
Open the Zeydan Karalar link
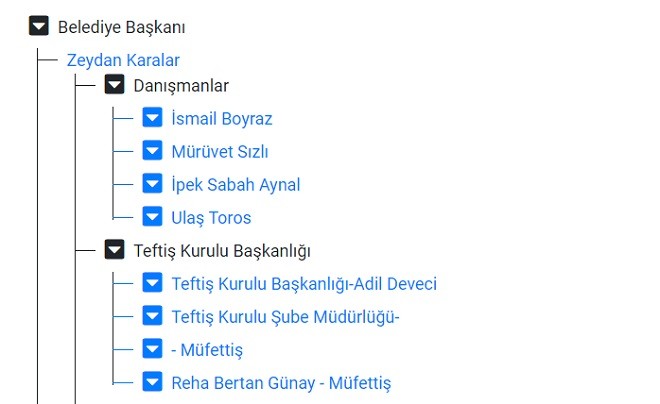point(123,60)
